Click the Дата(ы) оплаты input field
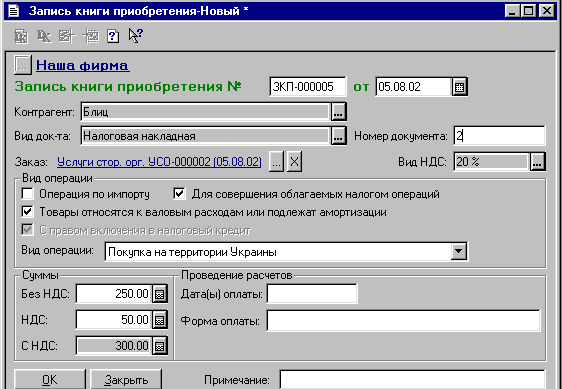This screenshot has width=562, height=389. click(x=312, y=294)
